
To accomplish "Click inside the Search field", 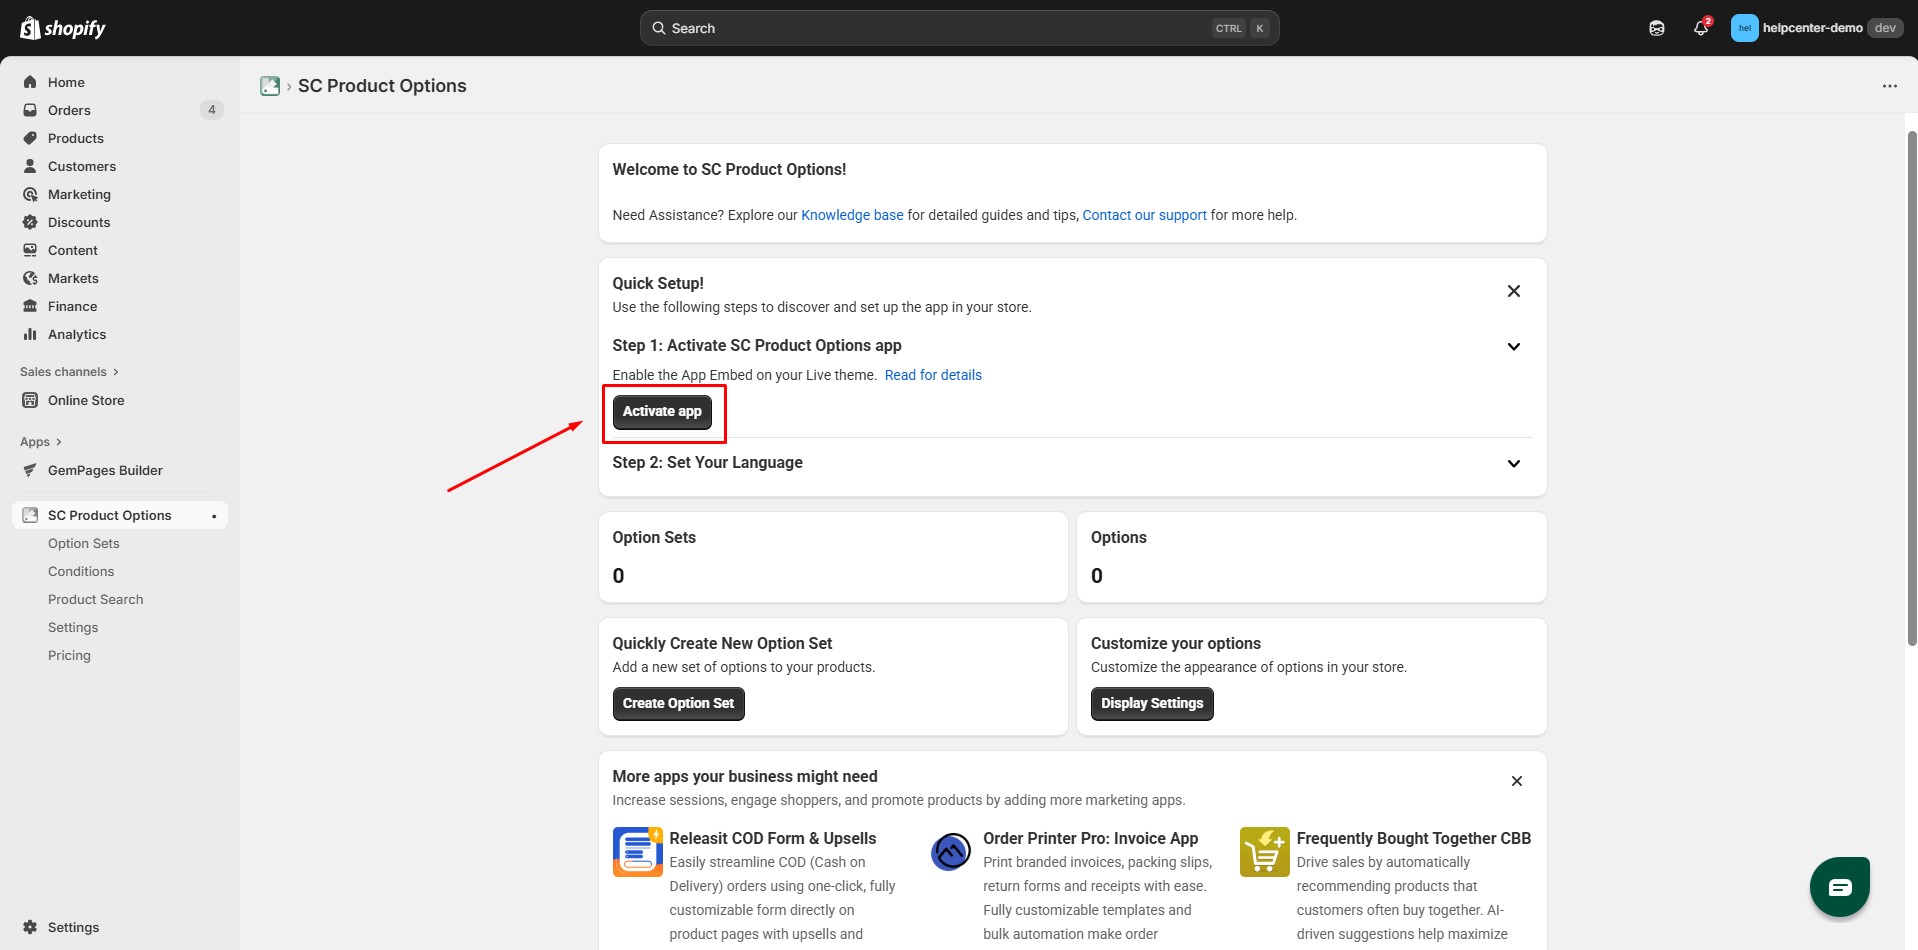I will (x=958, y=27).
